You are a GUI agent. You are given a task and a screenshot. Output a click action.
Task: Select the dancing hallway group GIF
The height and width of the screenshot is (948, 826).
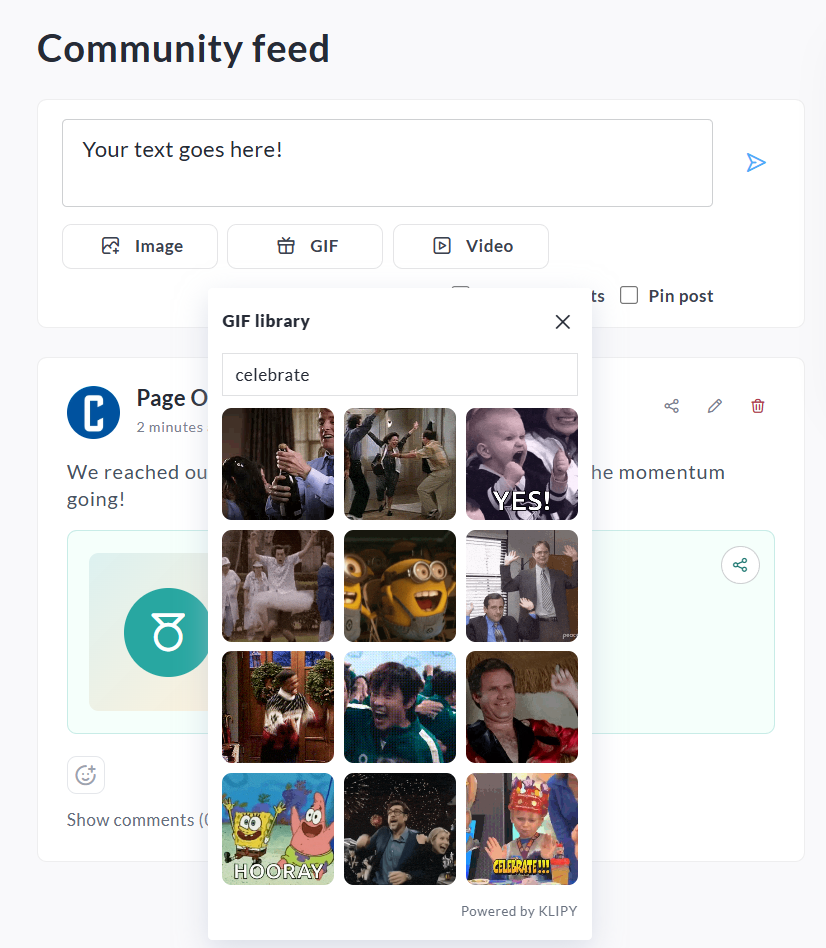click(x=400, y=464)
